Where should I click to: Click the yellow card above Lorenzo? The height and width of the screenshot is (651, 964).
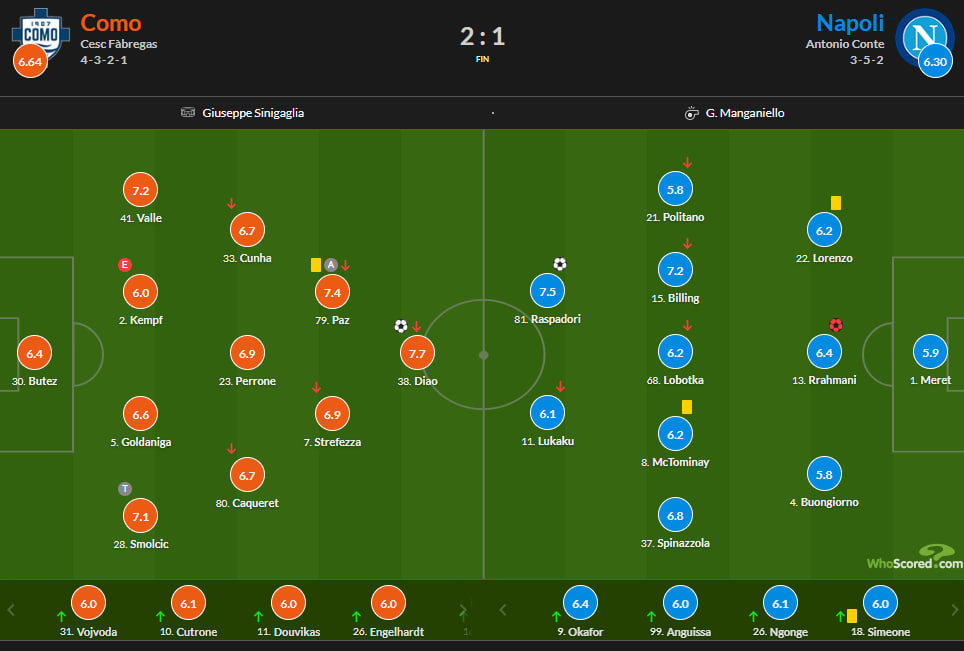point(836,203)
